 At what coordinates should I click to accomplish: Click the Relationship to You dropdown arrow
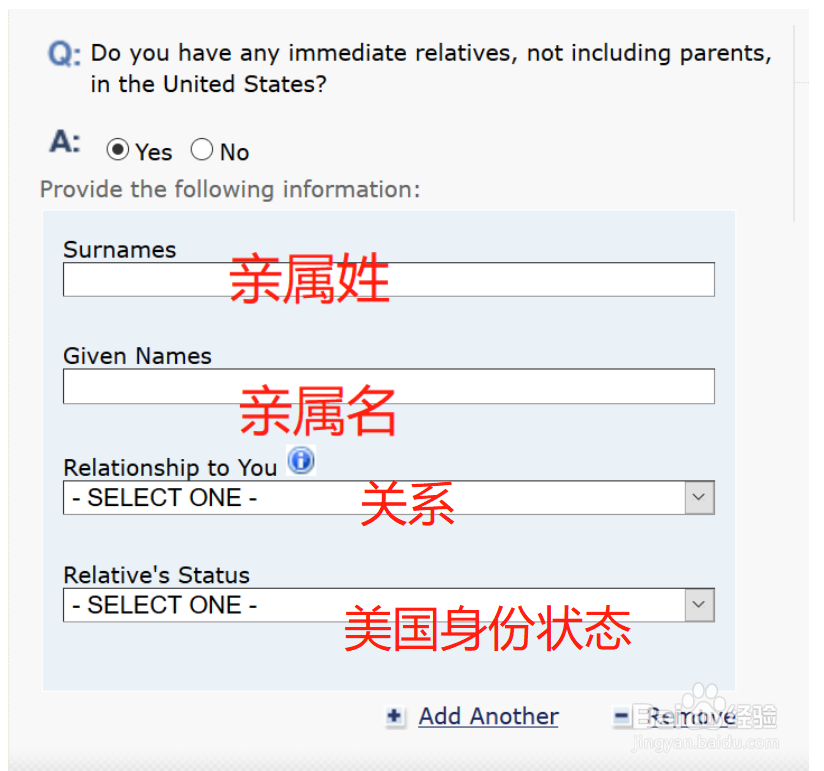pos(700,497)
